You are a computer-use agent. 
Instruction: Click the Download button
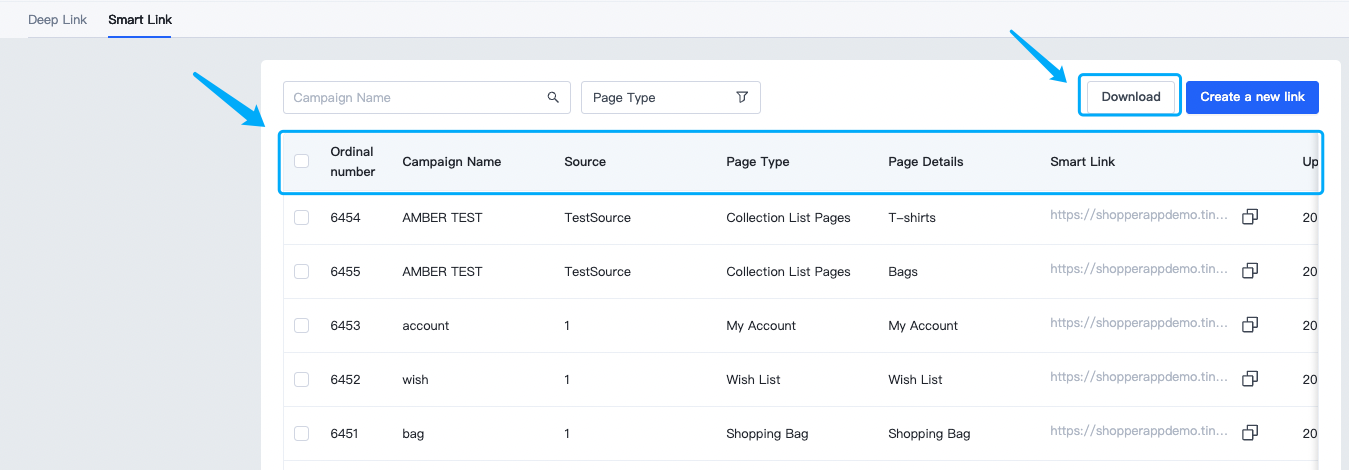coord(1131,97)
